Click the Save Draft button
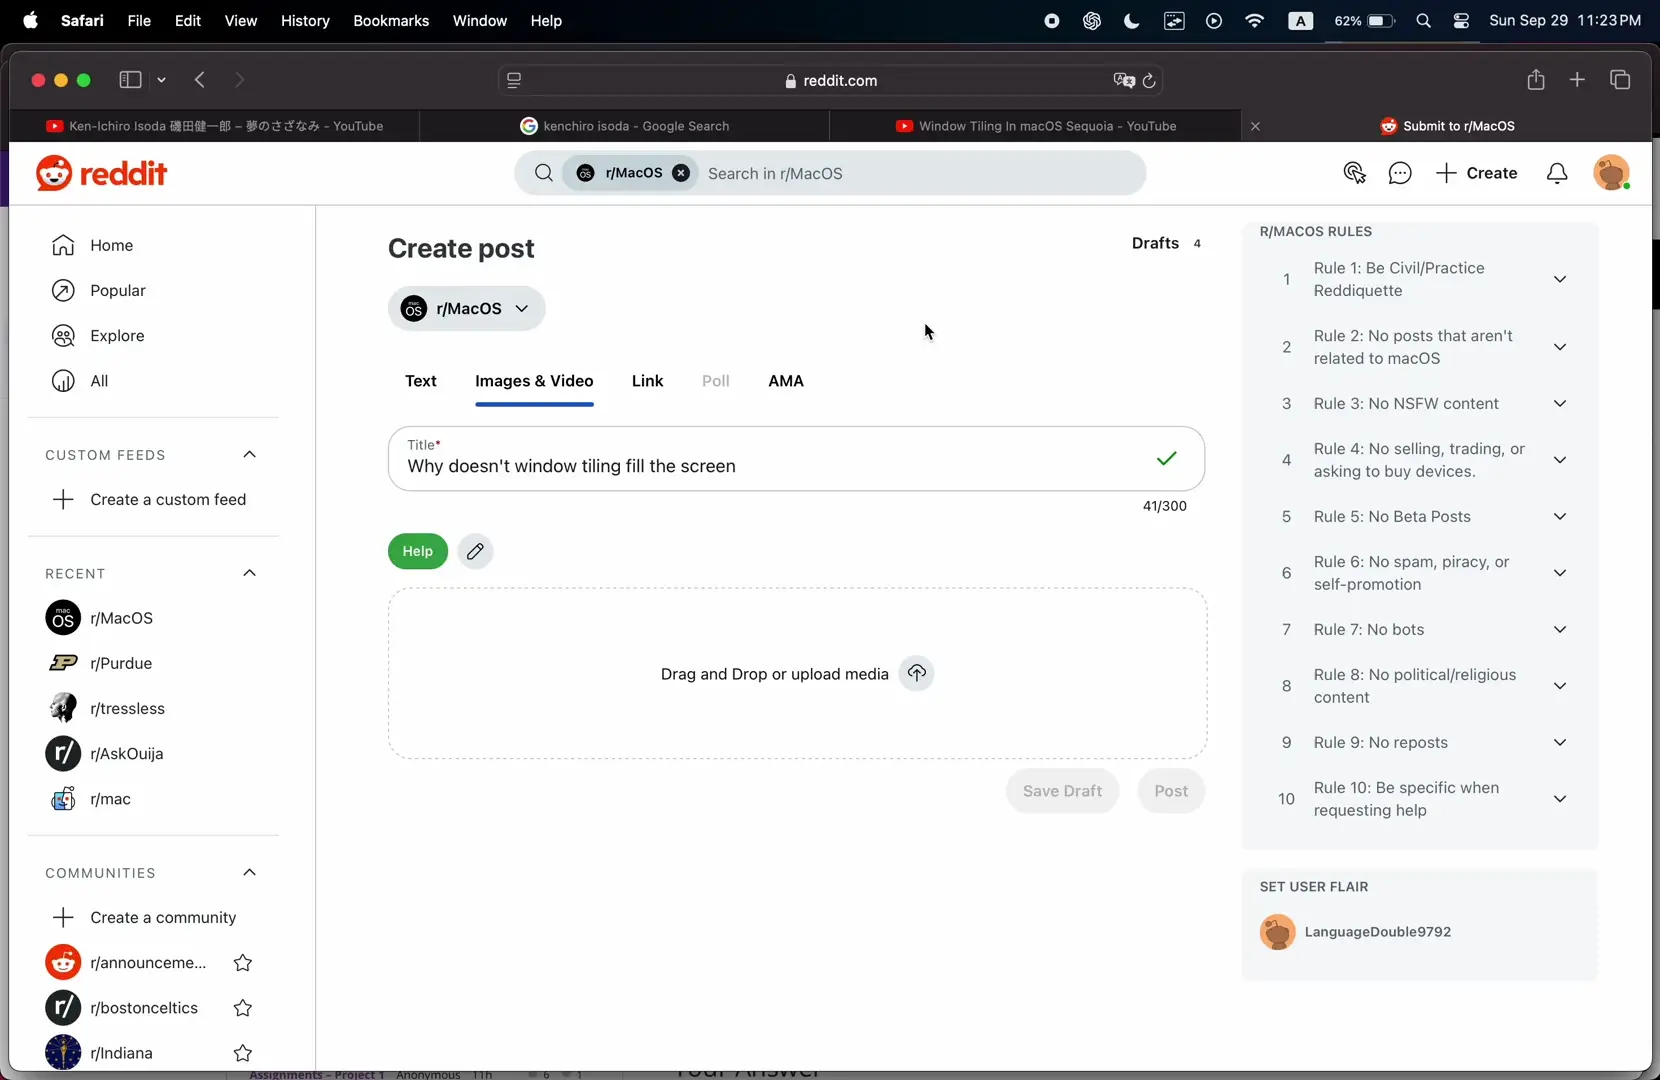The height and width of the screenshot is (1080, 1660). (x=1062, y=791)
